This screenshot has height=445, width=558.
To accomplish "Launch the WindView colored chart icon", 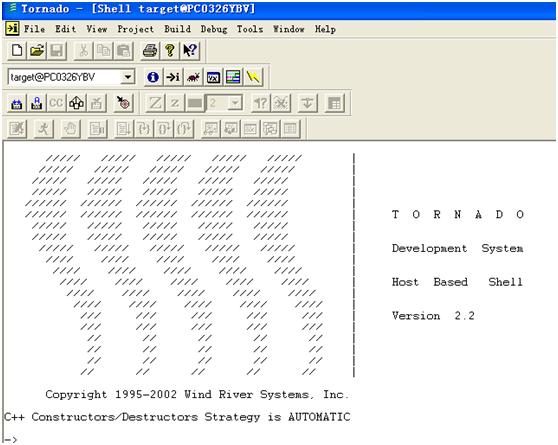I will click(x=233, y=77).
